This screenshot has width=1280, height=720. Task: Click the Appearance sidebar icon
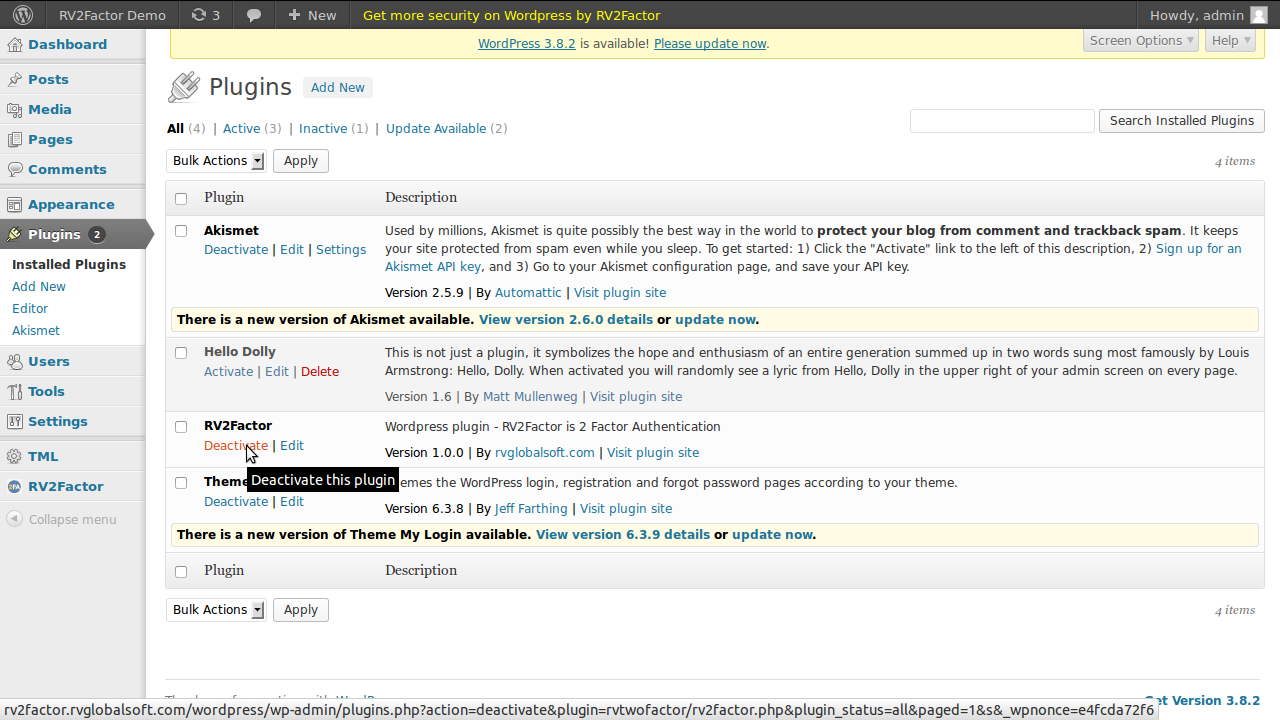pos(14,204)
